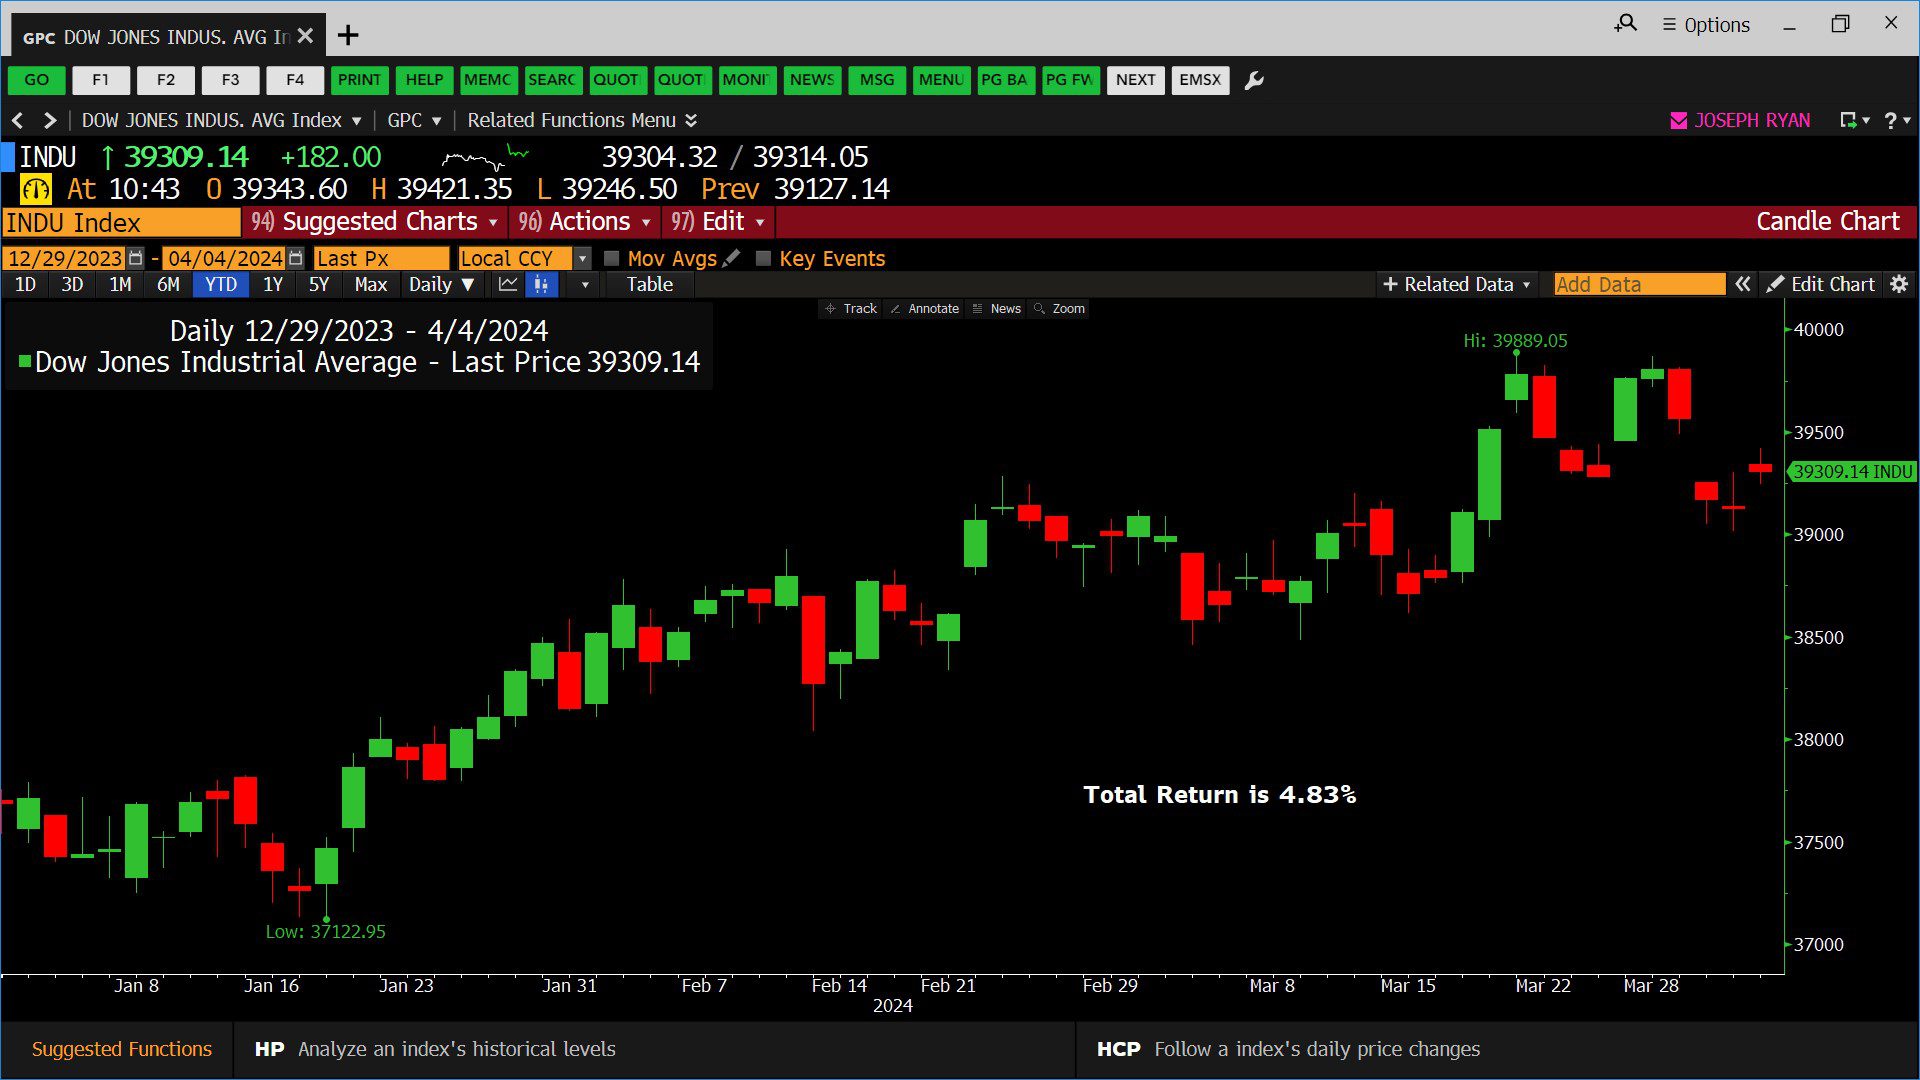Click the forward navigation arrow
The height and width of the screenshot is (1080, 1920).
coord(49,120)
